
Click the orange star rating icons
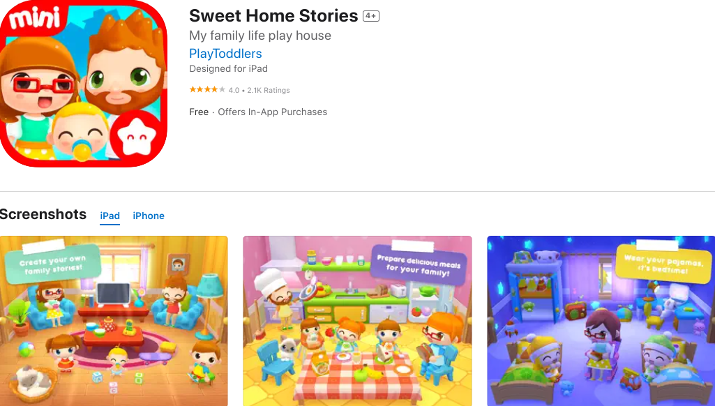207,90
